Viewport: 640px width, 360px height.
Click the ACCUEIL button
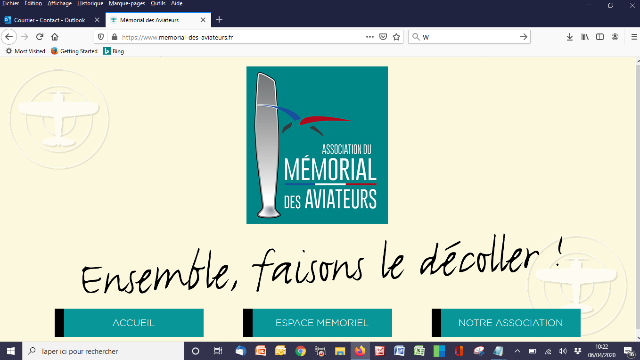pos(129,323)
